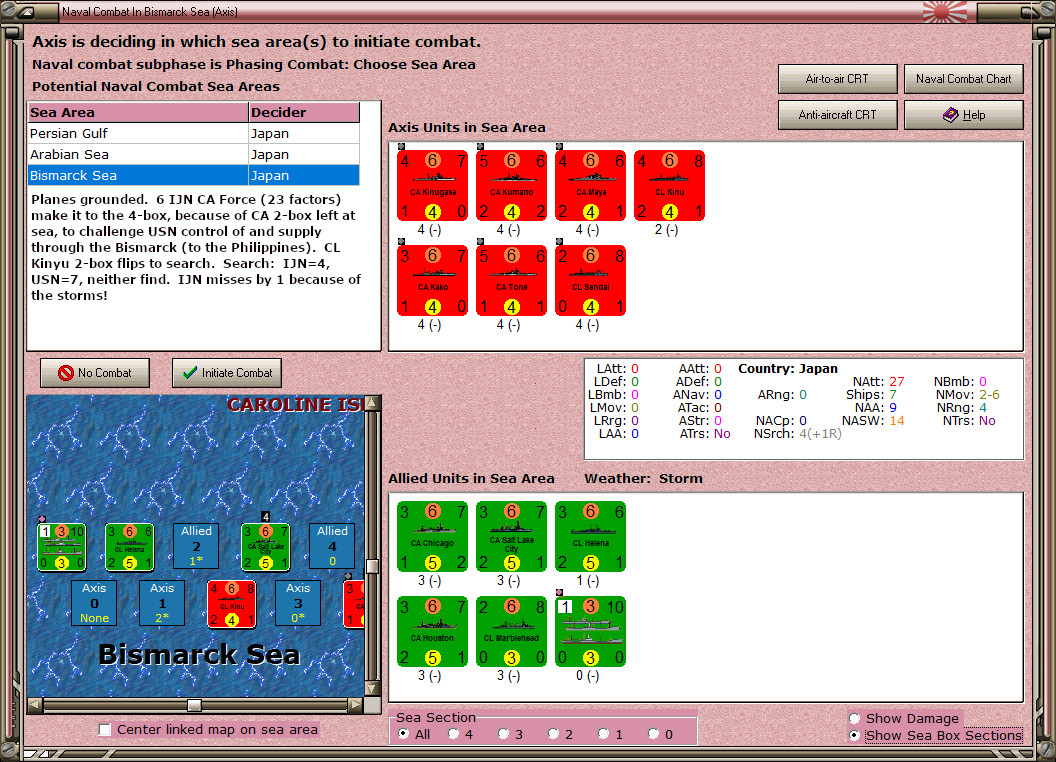Click the combat notes text area
Image resolution: width=1056 pixels, height=762 pixels.
click(x=203, y=269)
